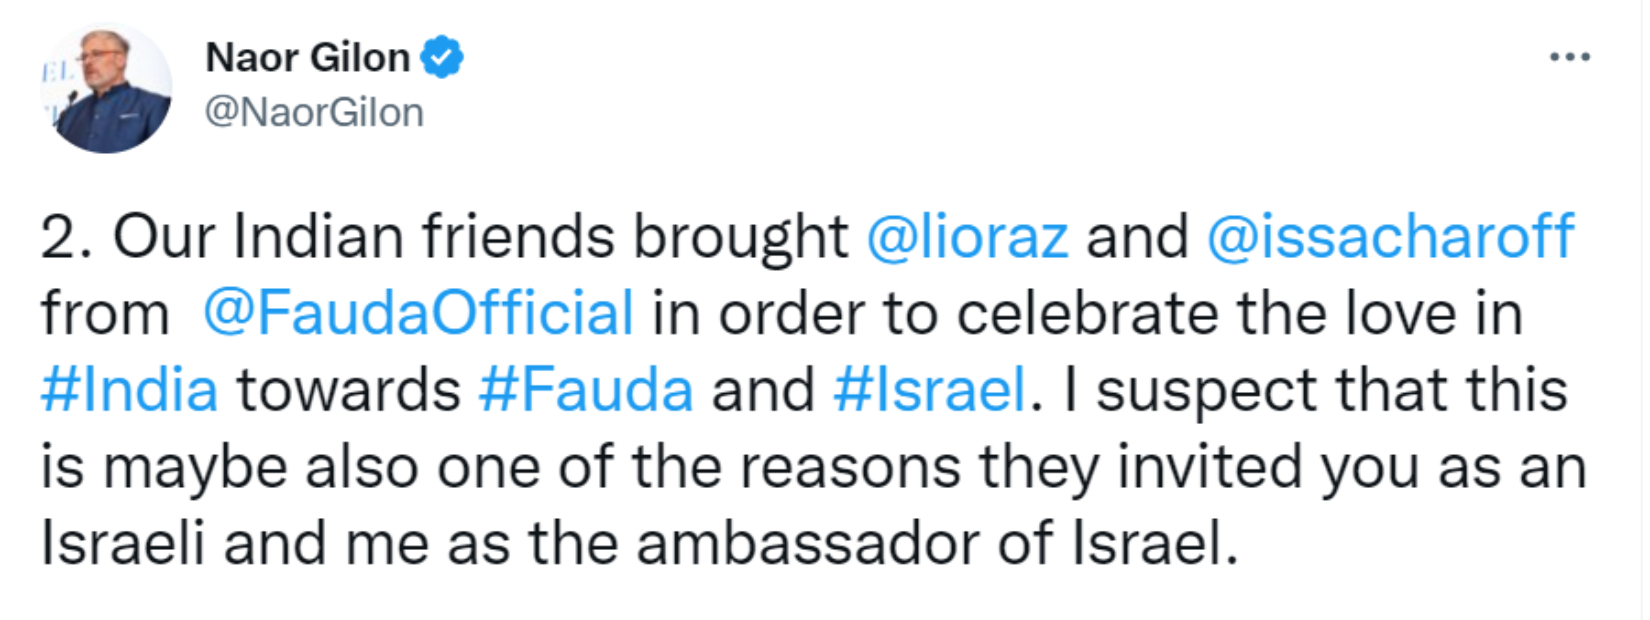Open the @FaudaOfficial mention
Image resolution: width=1650 pixels, height=620 pixels.
tap(418, 313)
